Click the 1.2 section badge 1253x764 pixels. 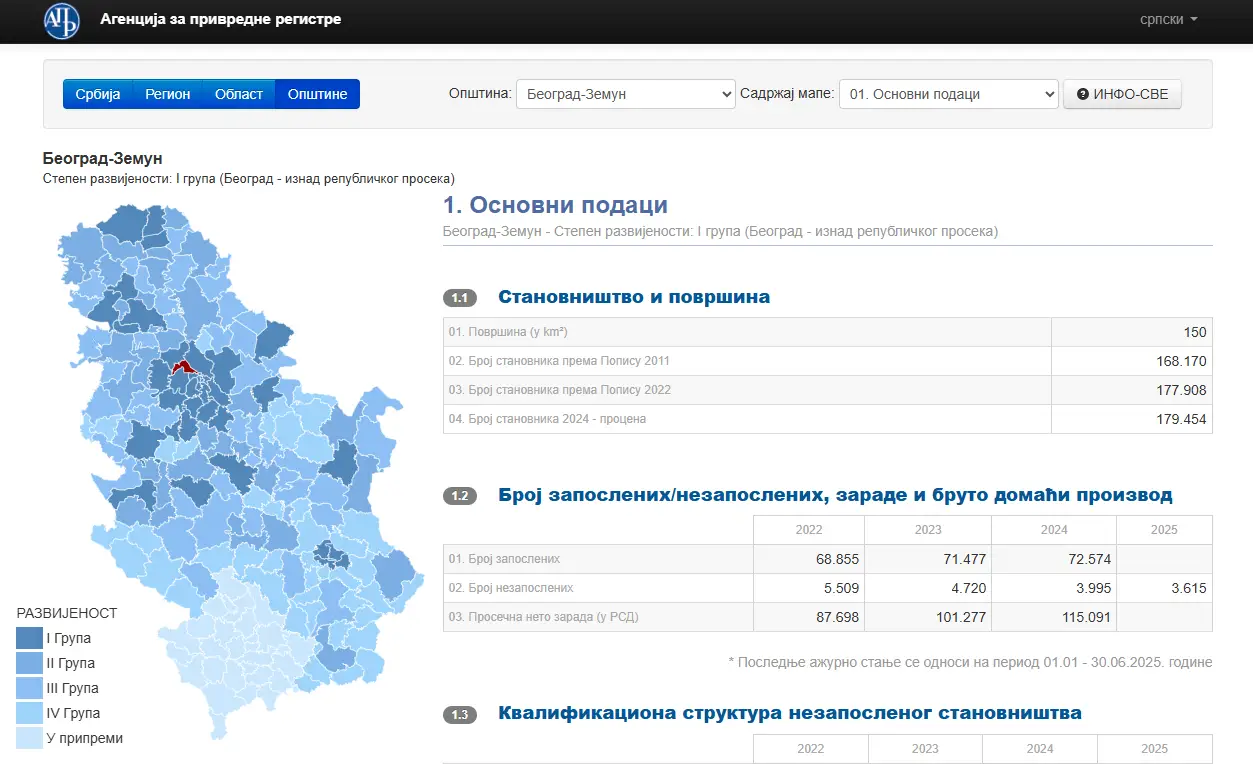point(460,496)
